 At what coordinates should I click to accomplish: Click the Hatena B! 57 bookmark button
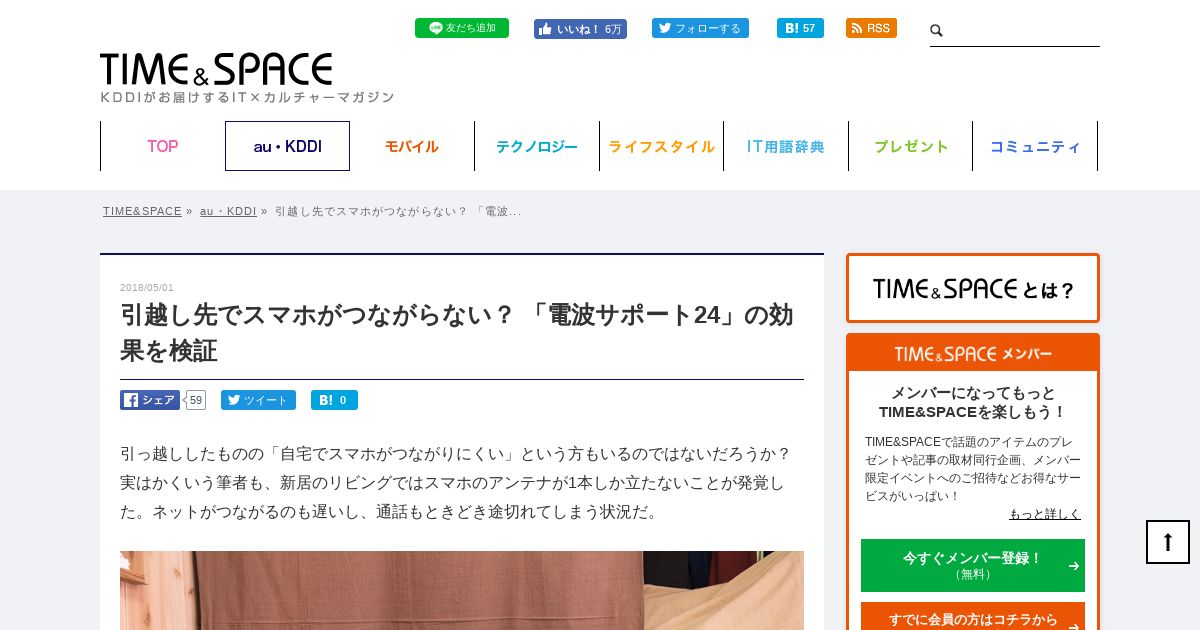pyautogui.click(x=800, y=28)
